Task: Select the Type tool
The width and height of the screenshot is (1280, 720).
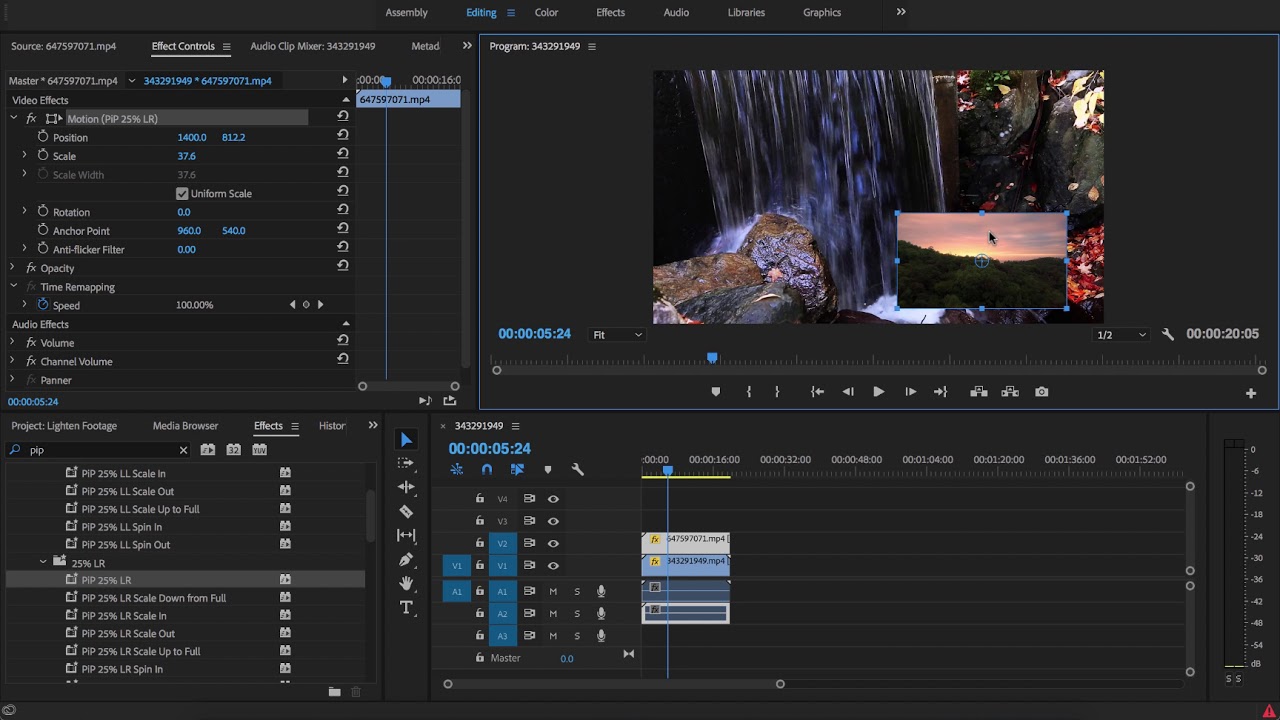Action: pyautogui.click(x=406, y=607)
